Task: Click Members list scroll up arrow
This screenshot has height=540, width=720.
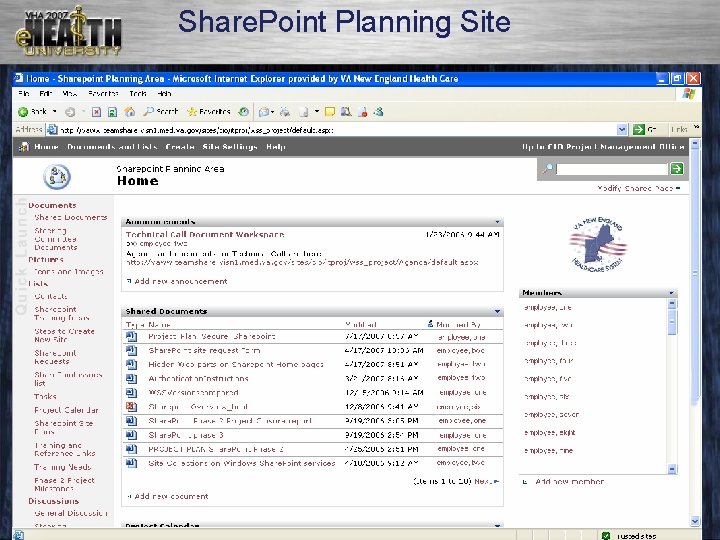Action: click(672, 304)
